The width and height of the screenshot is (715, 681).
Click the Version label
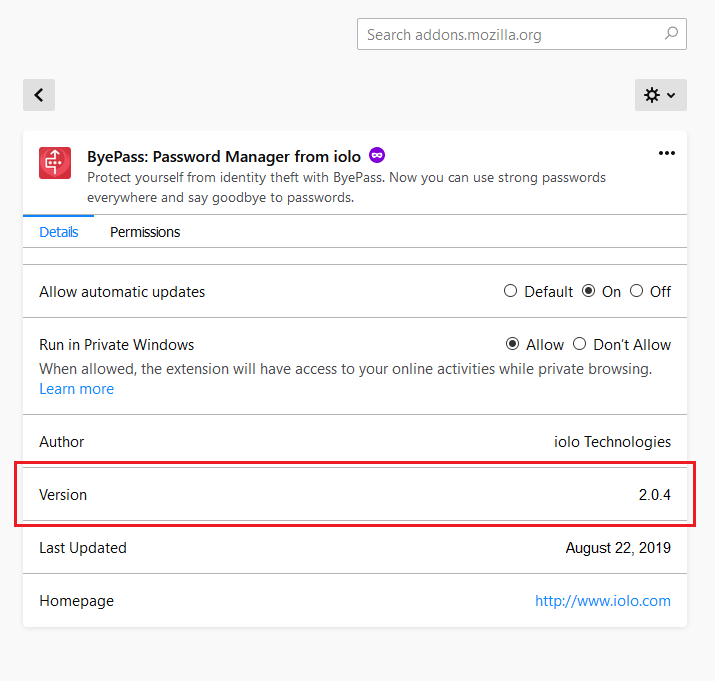63,494
